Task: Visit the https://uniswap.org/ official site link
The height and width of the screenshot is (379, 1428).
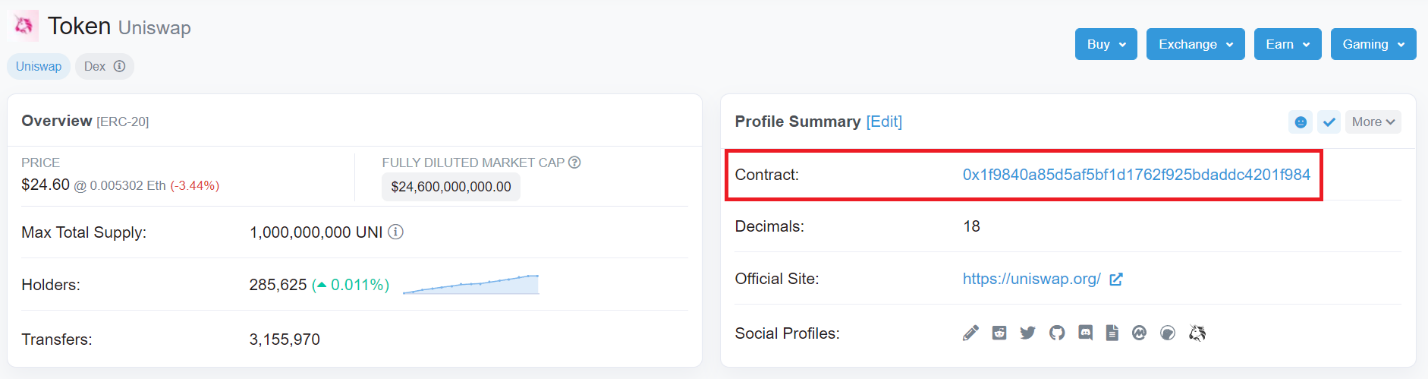Action: tap(1032, 279)
